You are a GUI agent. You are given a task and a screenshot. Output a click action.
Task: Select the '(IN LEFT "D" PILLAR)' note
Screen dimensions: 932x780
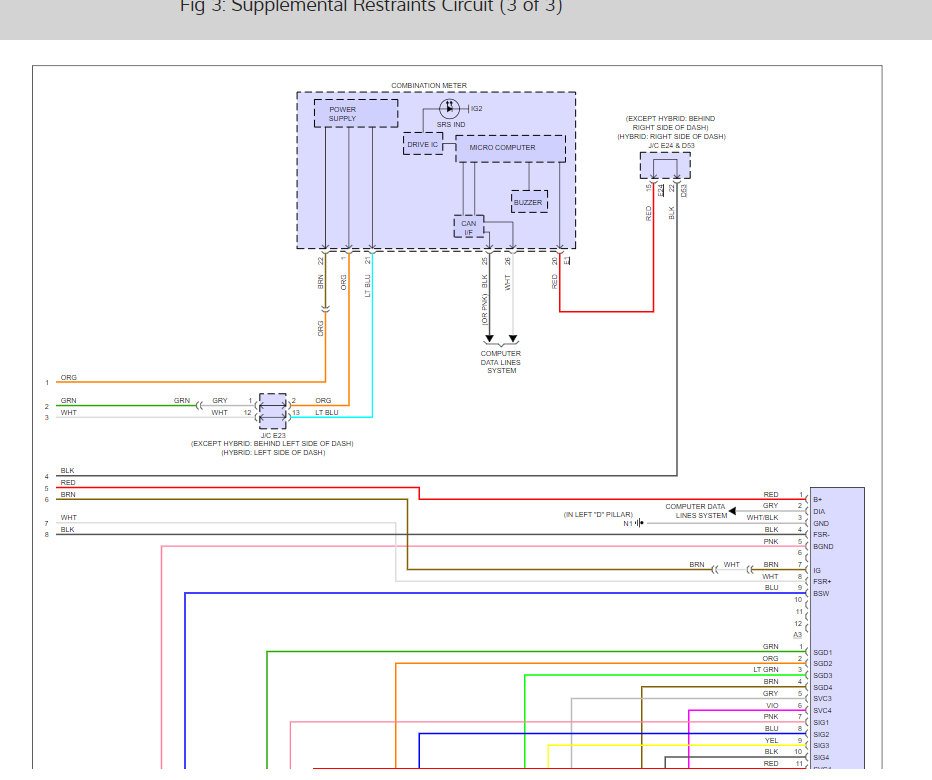point(598,515)
